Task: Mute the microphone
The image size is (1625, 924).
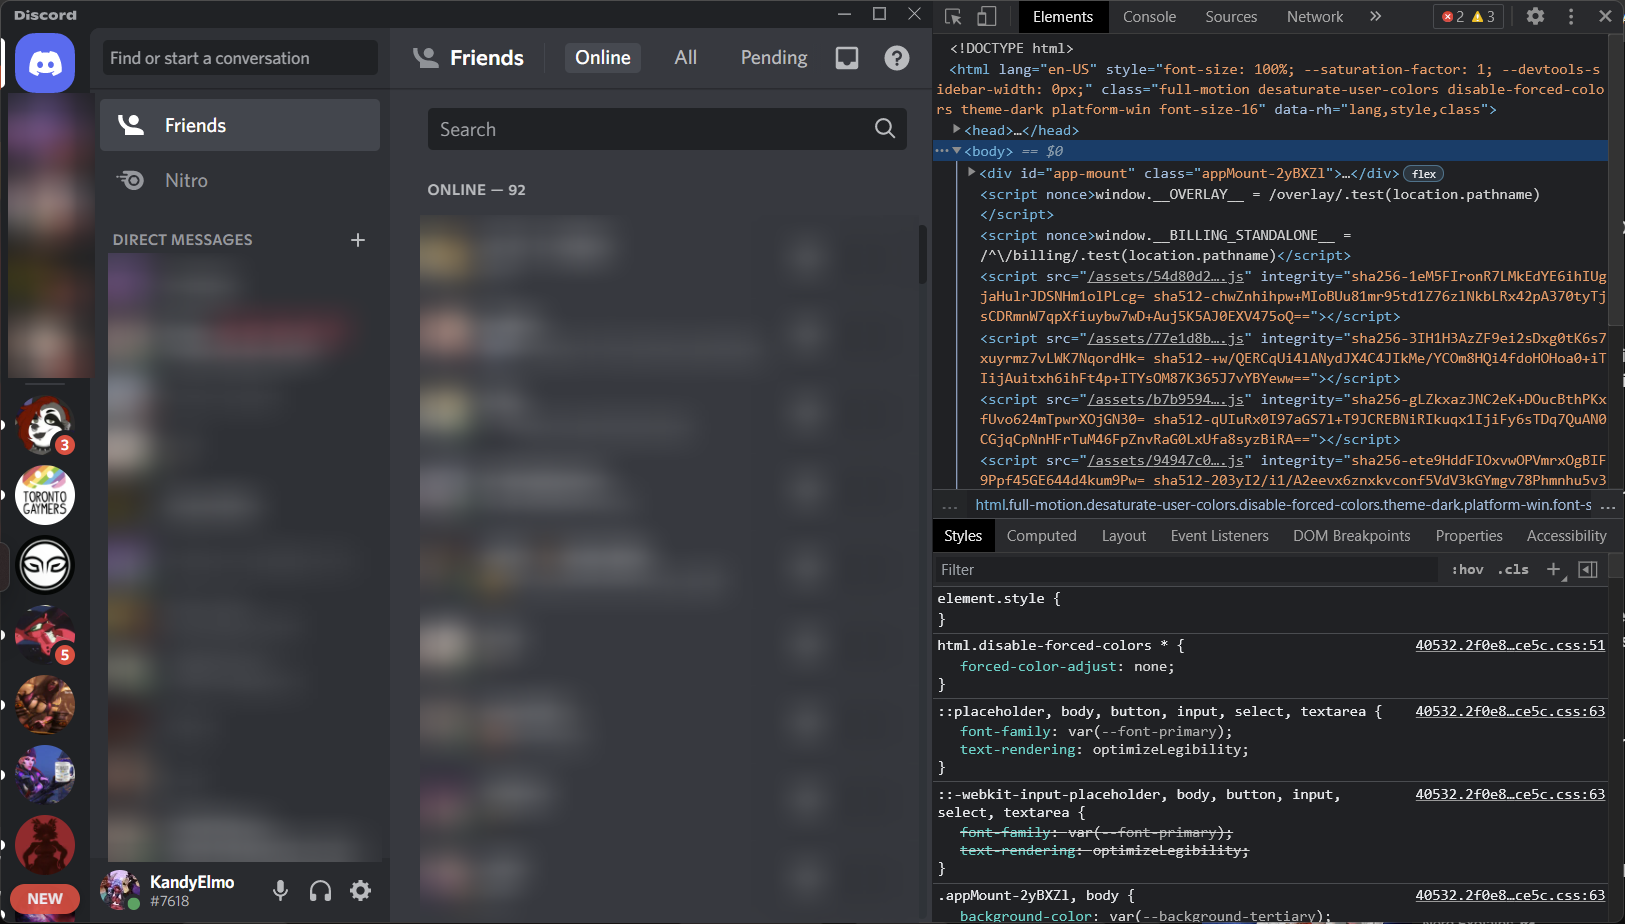Action: [280, 890]
